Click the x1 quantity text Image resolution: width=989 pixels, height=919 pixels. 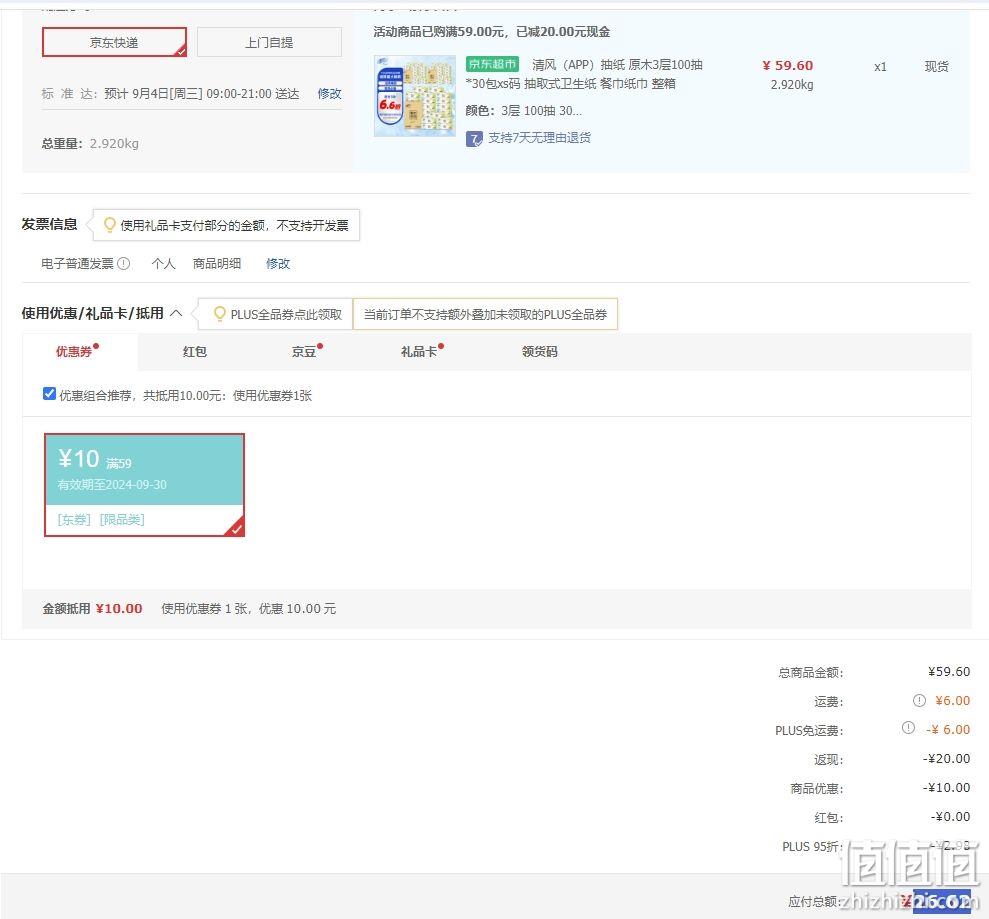coord(880,67)
